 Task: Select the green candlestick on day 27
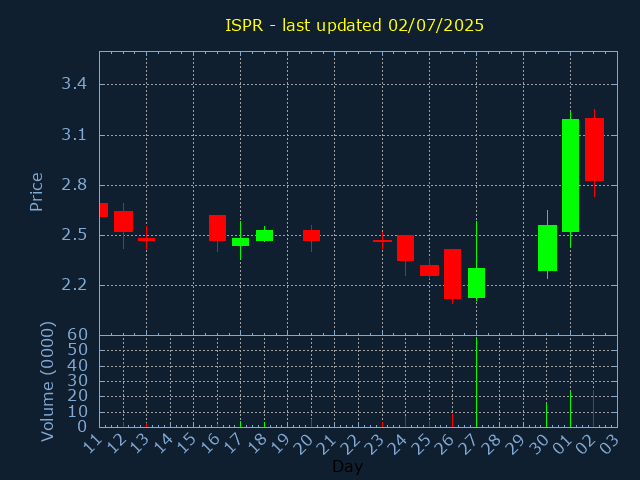coord(476,283)
